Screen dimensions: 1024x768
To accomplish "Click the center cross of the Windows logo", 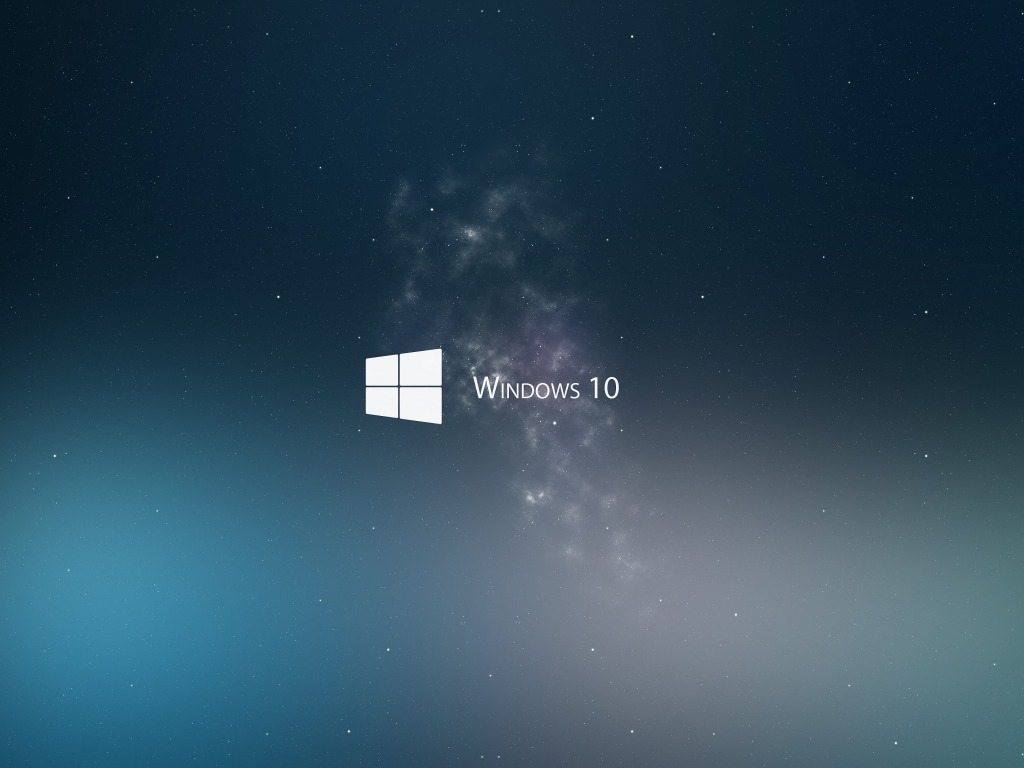I will click(x=400, y=386).
